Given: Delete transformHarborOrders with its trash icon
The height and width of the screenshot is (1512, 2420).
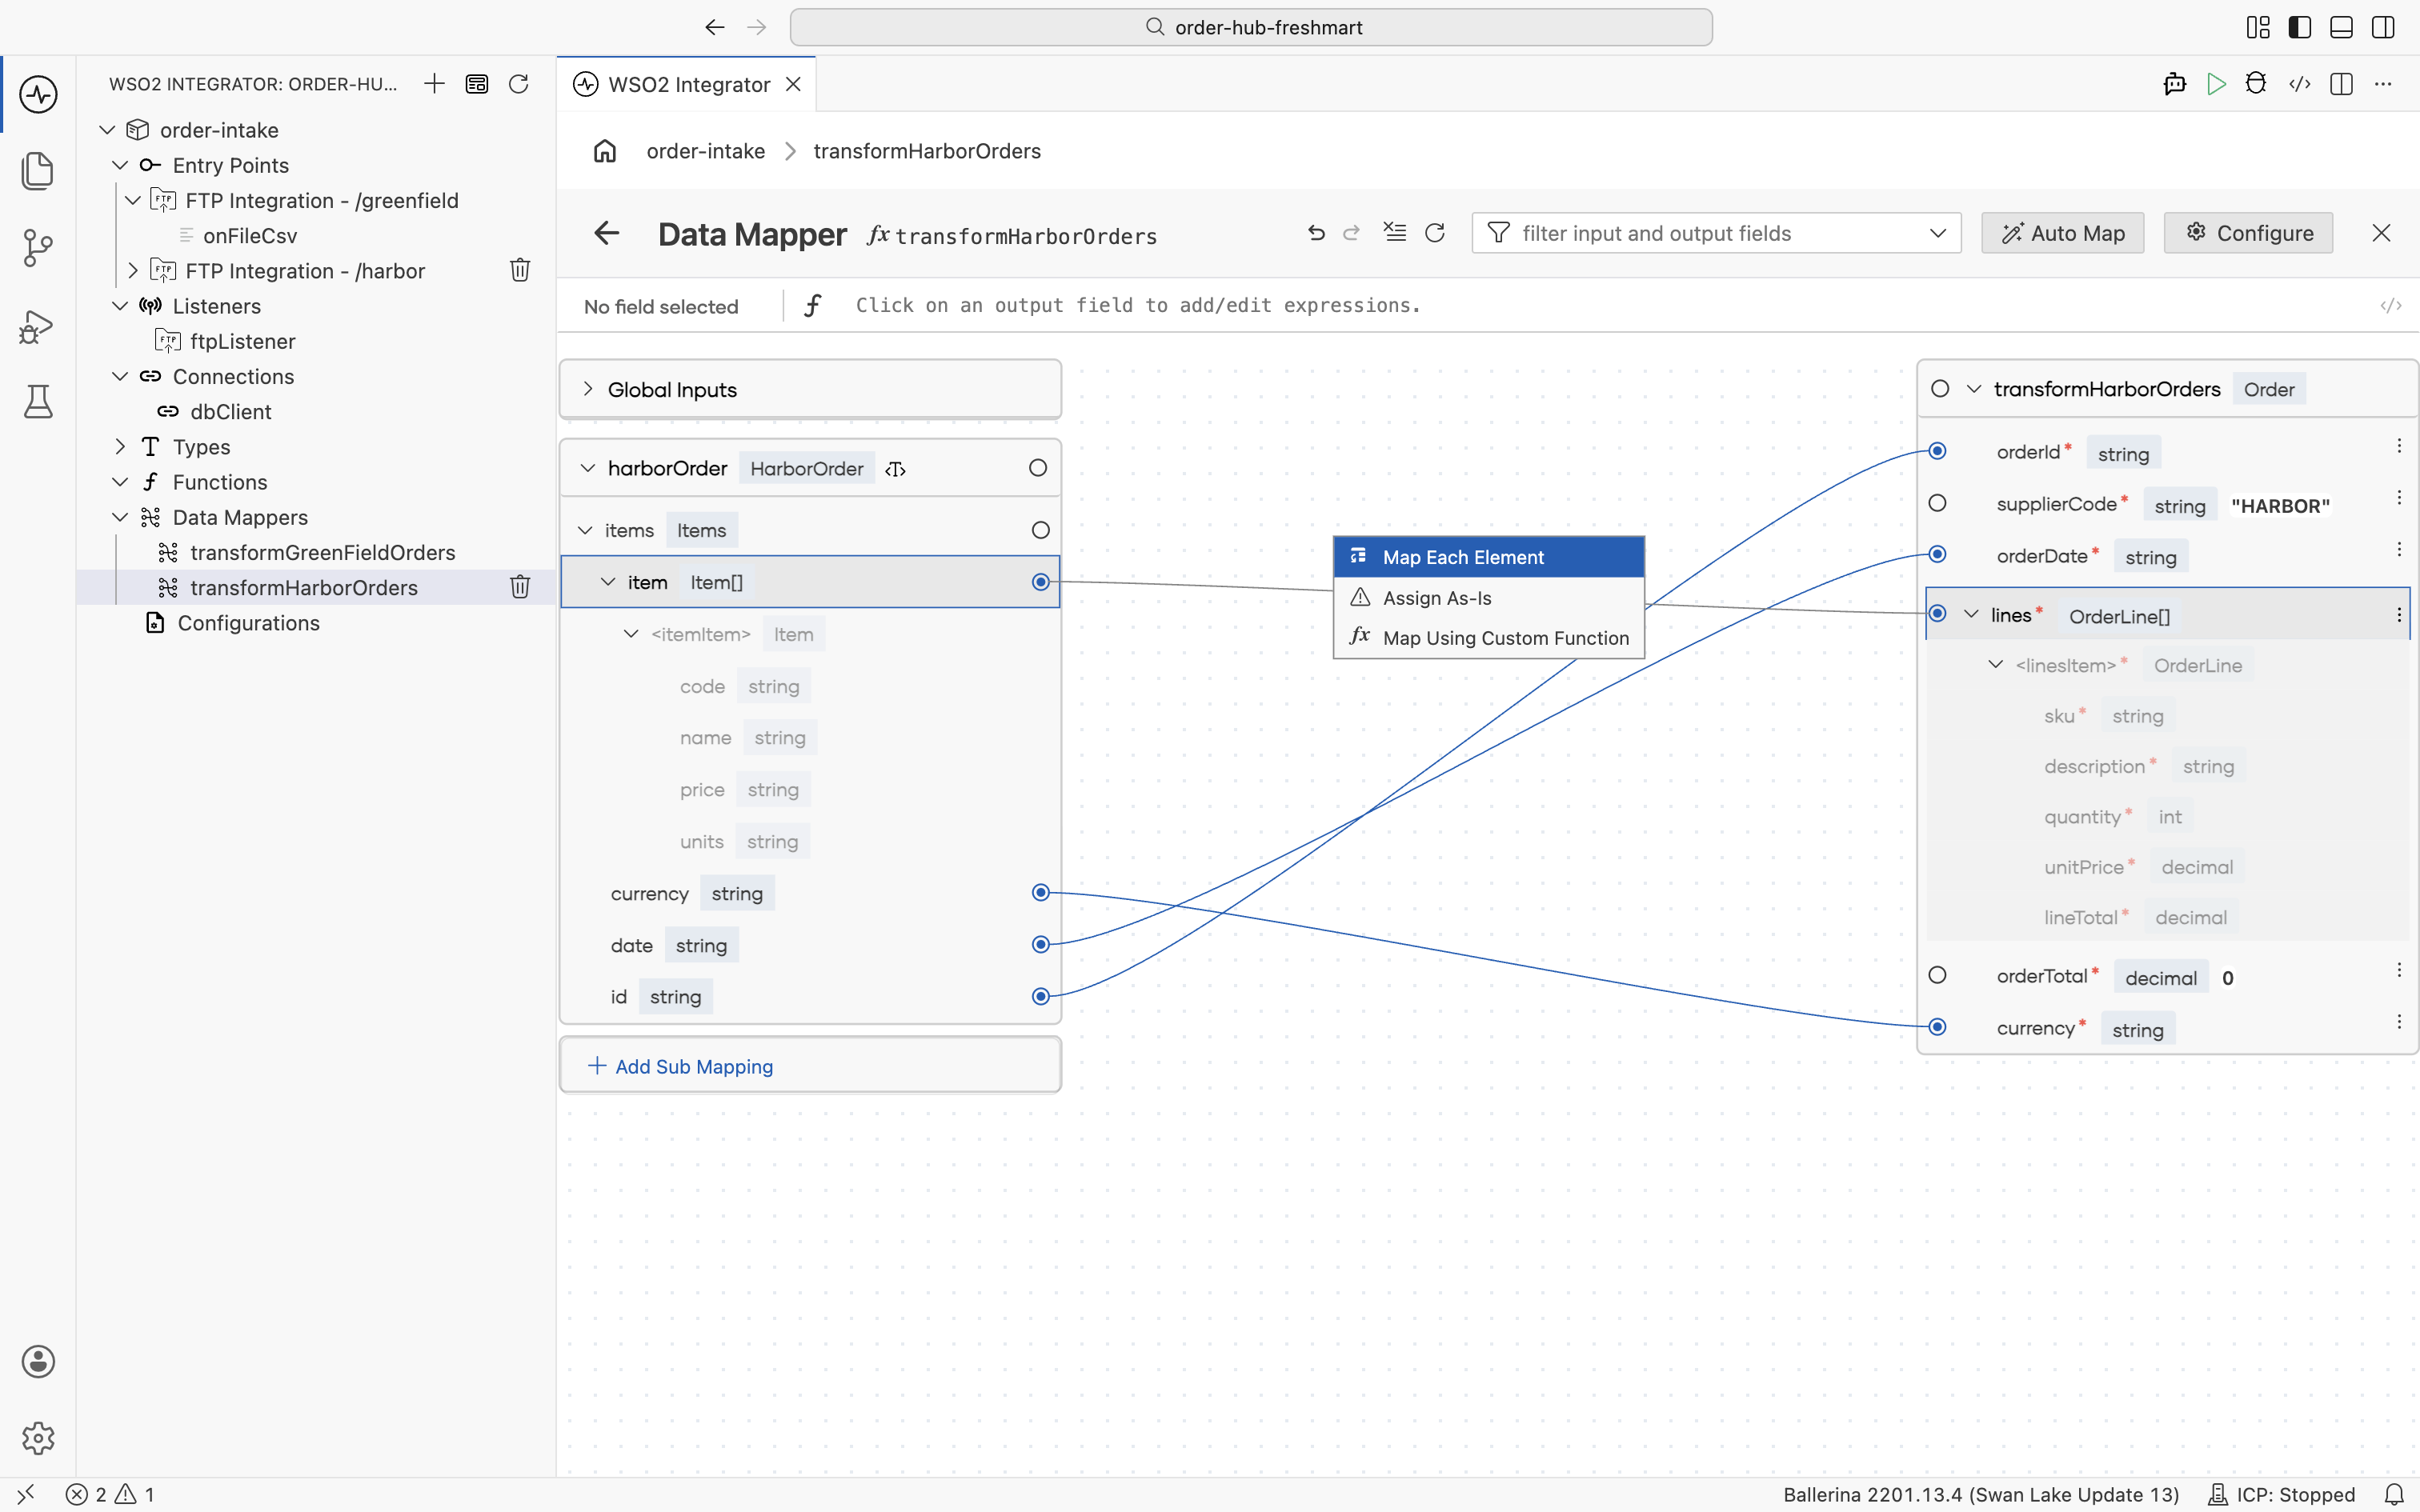Looking at the screenshot, I should click(520, 587).
